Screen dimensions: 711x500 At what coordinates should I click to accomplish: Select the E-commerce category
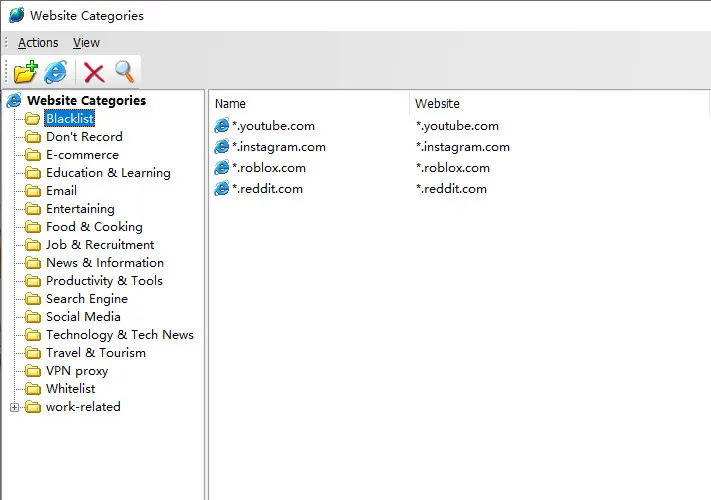83,155
